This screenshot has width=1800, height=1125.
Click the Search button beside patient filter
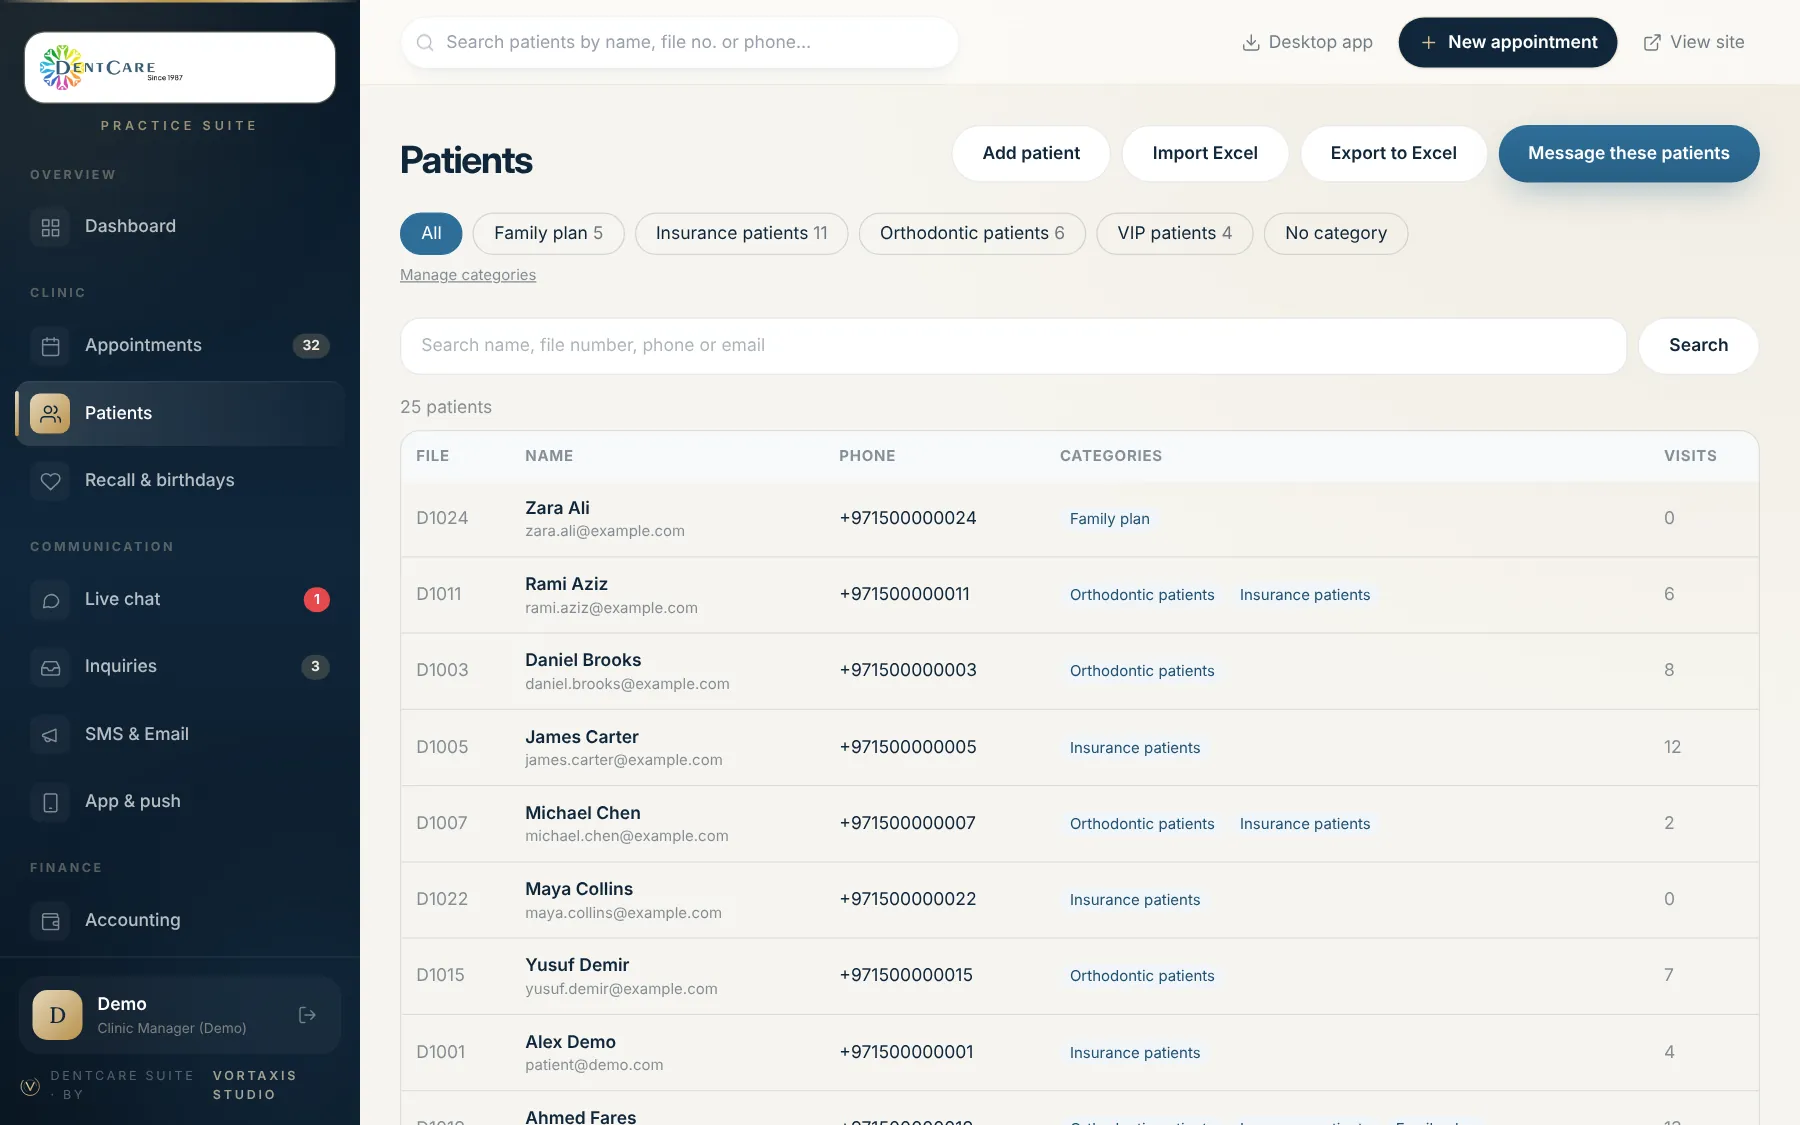[x=1698, y=346]
